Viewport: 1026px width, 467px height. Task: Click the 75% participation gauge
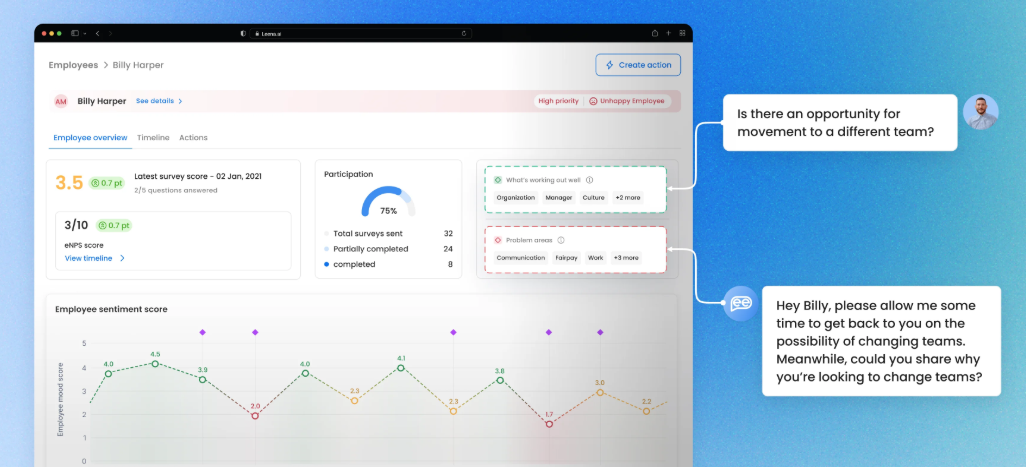389,202
